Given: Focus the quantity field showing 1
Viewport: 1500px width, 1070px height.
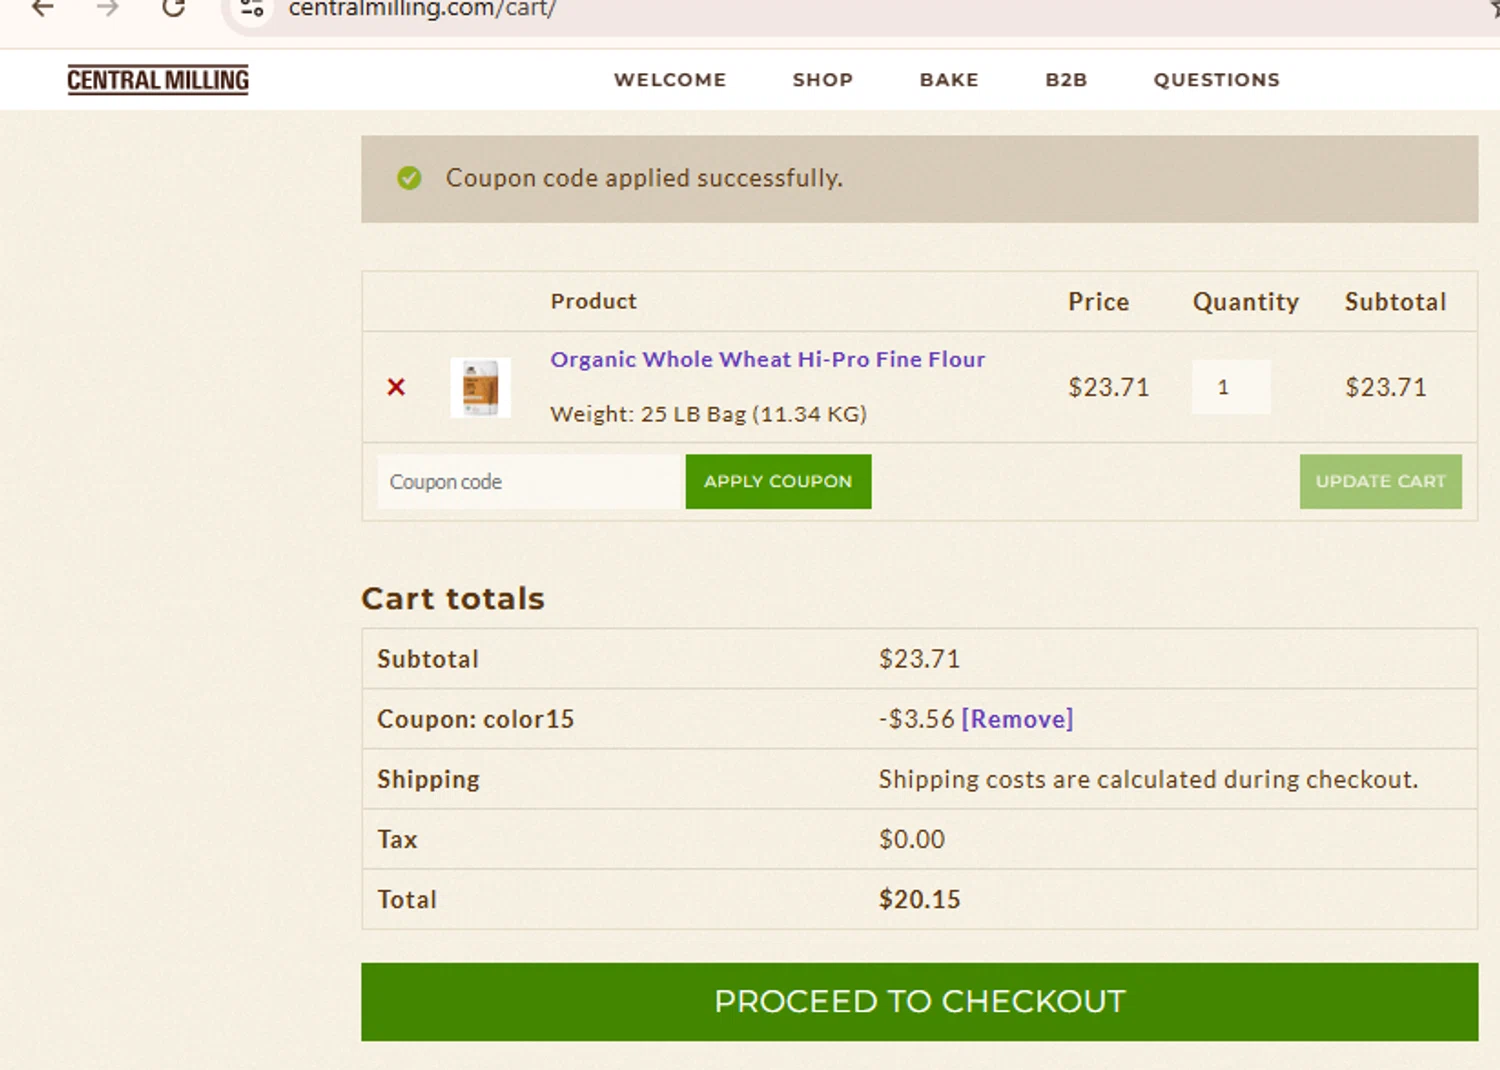Looking at the screenshot, I should point(1231,387).
